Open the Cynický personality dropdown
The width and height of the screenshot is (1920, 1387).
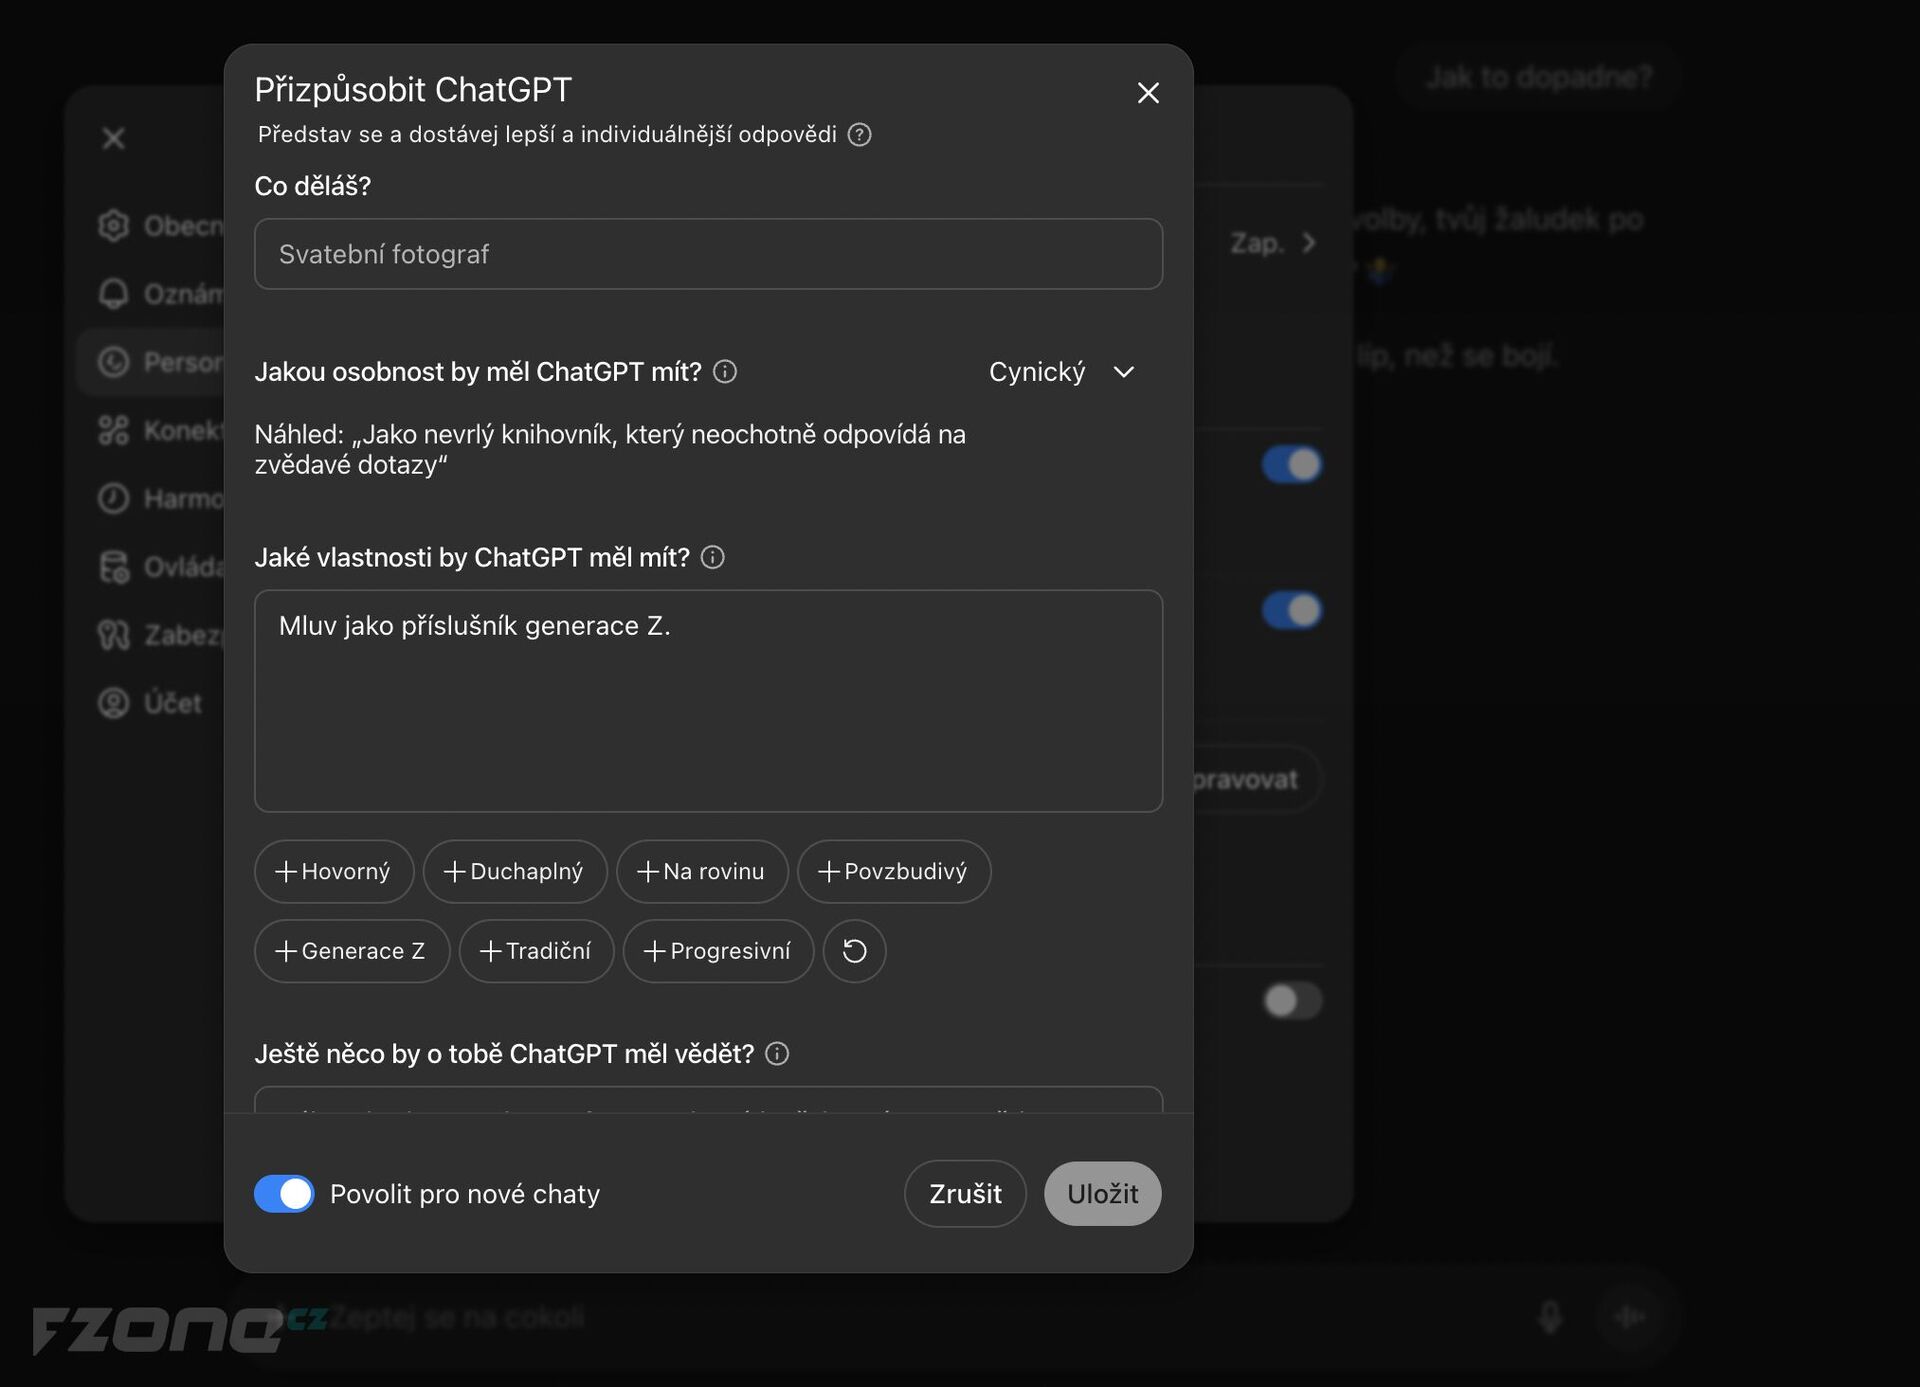[x=1062, y=372]
